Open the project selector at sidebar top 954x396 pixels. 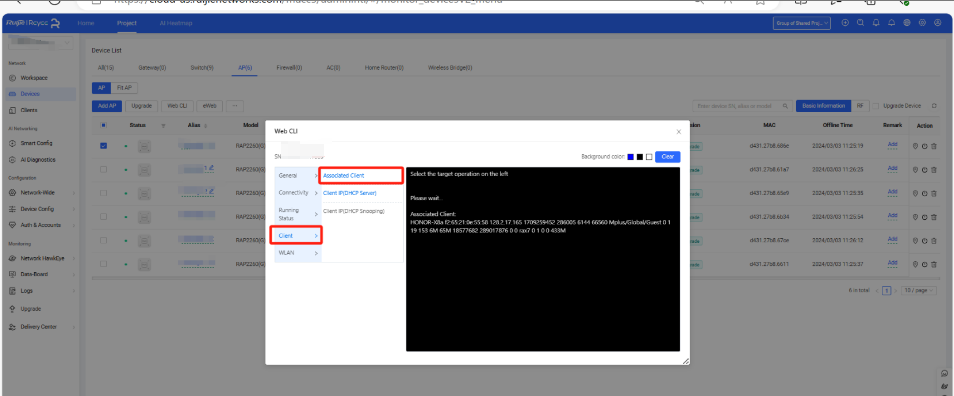tap(41, 43)
